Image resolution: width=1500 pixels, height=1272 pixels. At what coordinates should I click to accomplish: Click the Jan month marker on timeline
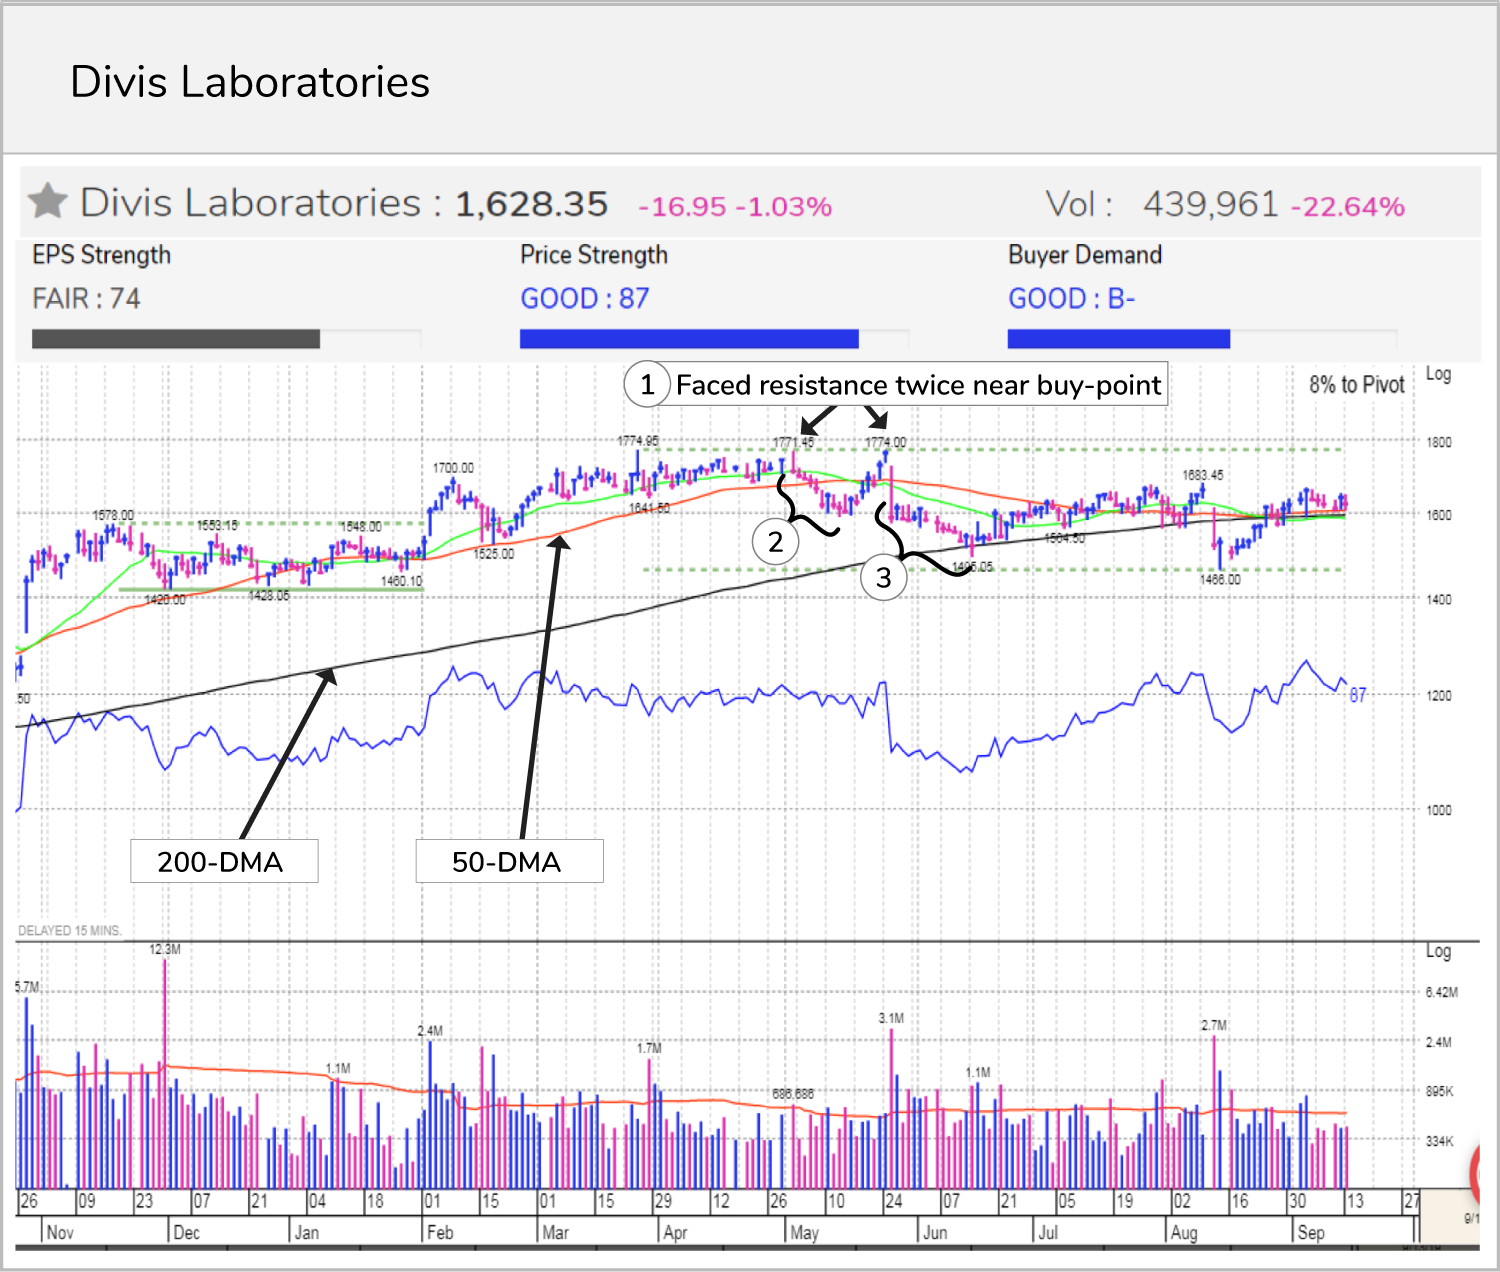(x=307, y=1232)
